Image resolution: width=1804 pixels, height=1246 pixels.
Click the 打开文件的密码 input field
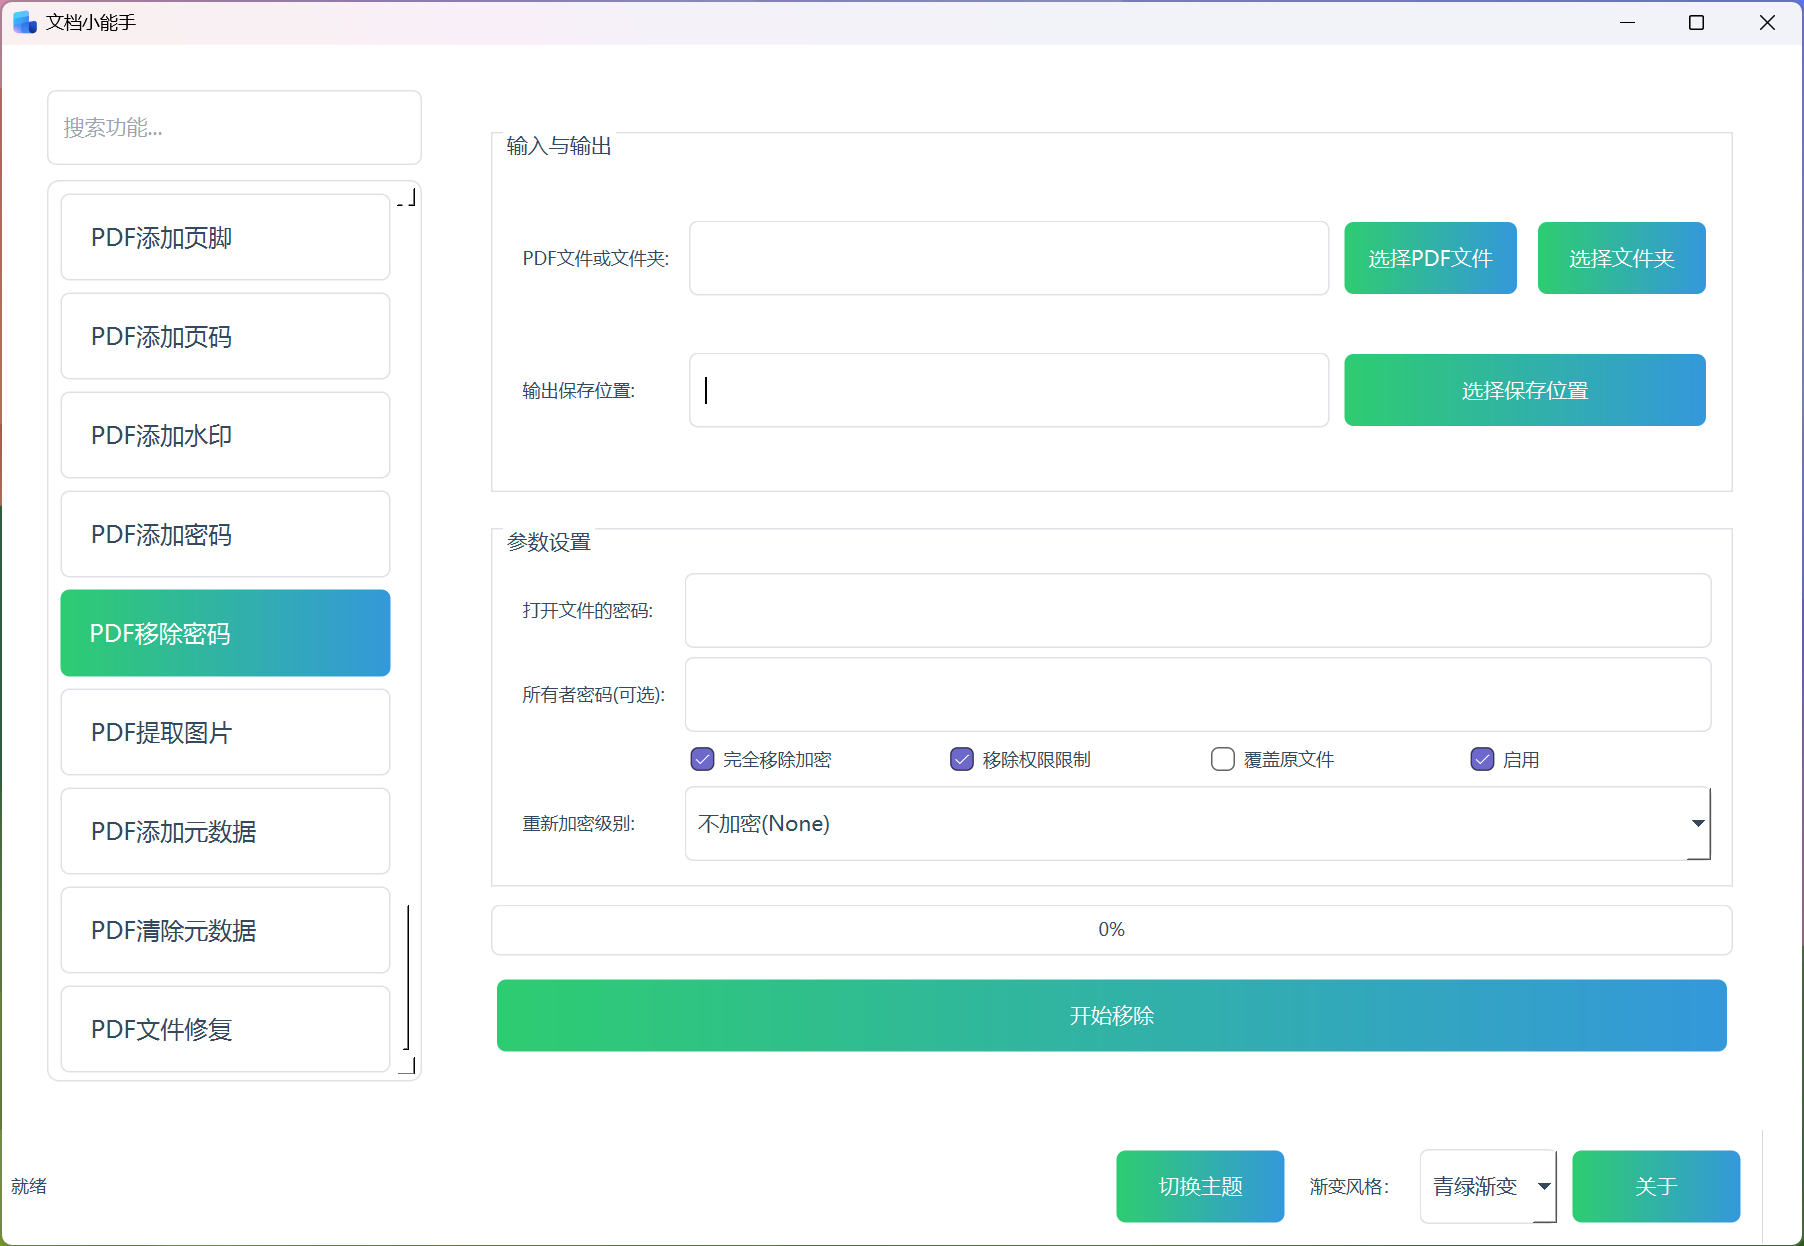click(1197, 610)
